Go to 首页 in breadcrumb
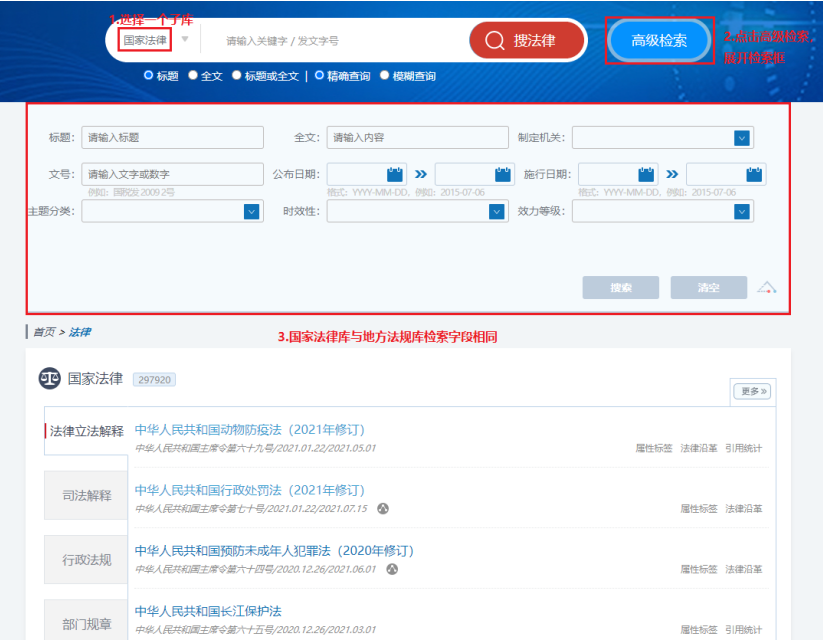Image resolution: width=823 pixels, height=642 pixels. click(44, 332)
